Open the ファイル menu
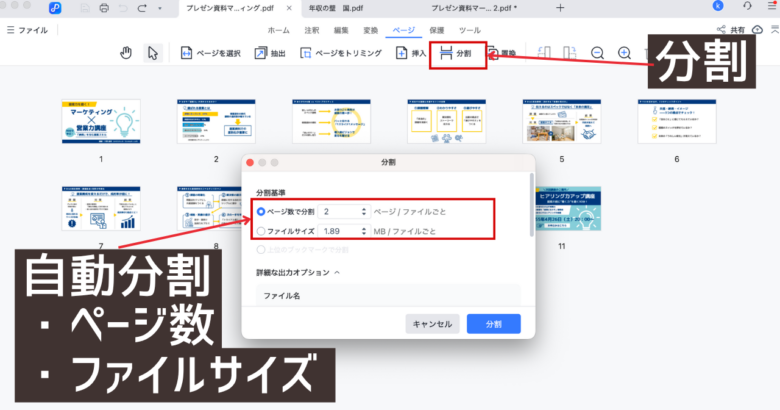Viewport: 780px width, 410px height. 32,31
